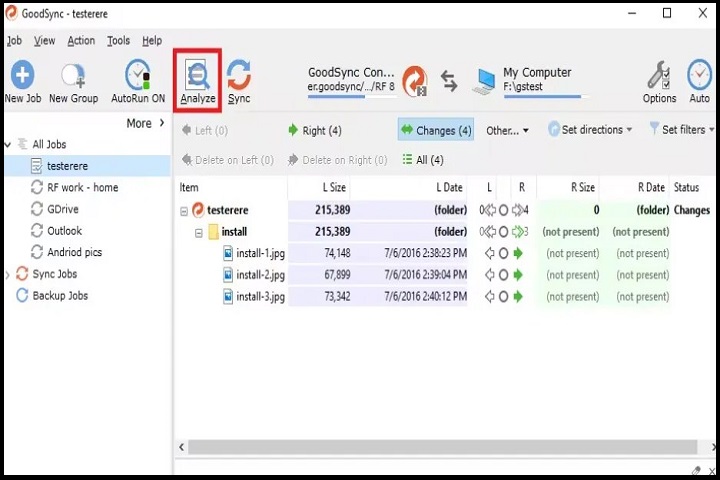Image resolution: width=720 pixels, height=480 pixels.
Task: Click the Auto clock icon
Action: tap(699, 76)
